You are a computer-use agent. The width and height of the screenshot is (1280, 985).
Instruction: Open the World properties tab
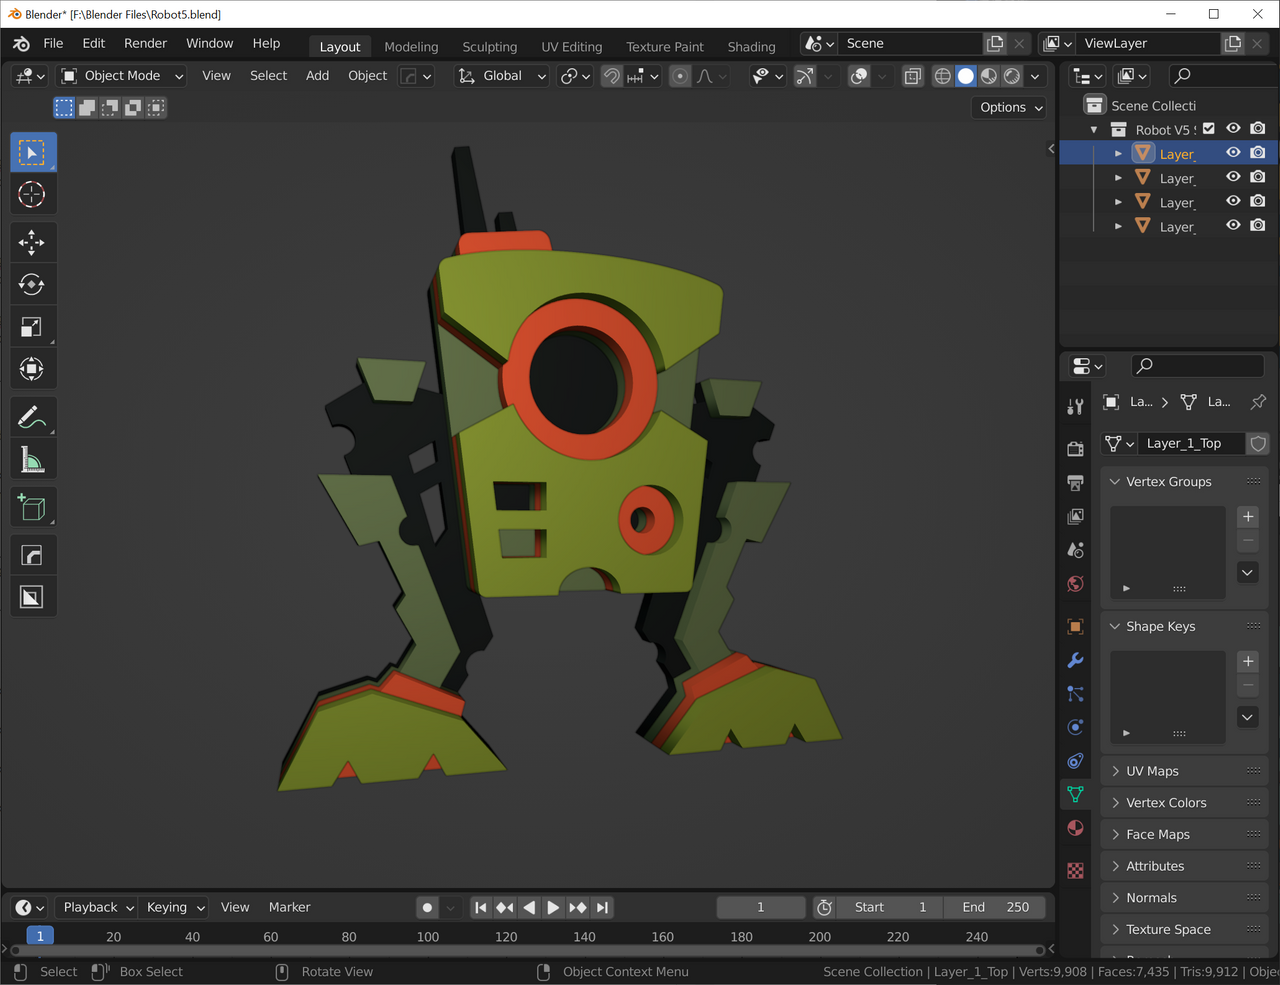tap(1076, 584)
